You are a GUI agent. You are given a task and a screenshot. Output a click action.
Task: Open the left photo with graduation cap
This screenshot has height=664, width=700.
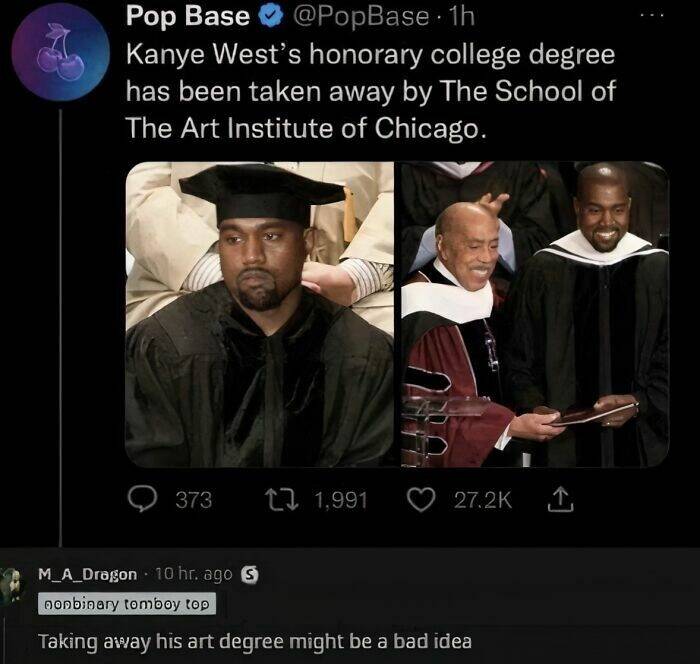260,314
